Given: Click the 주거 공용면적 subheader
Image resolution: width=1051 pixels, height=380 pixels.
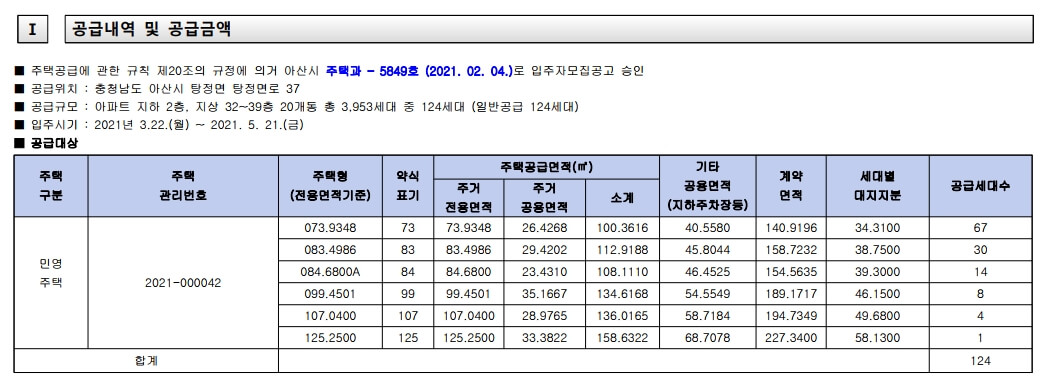Looking at the screenshot, I should click(544, 198).
